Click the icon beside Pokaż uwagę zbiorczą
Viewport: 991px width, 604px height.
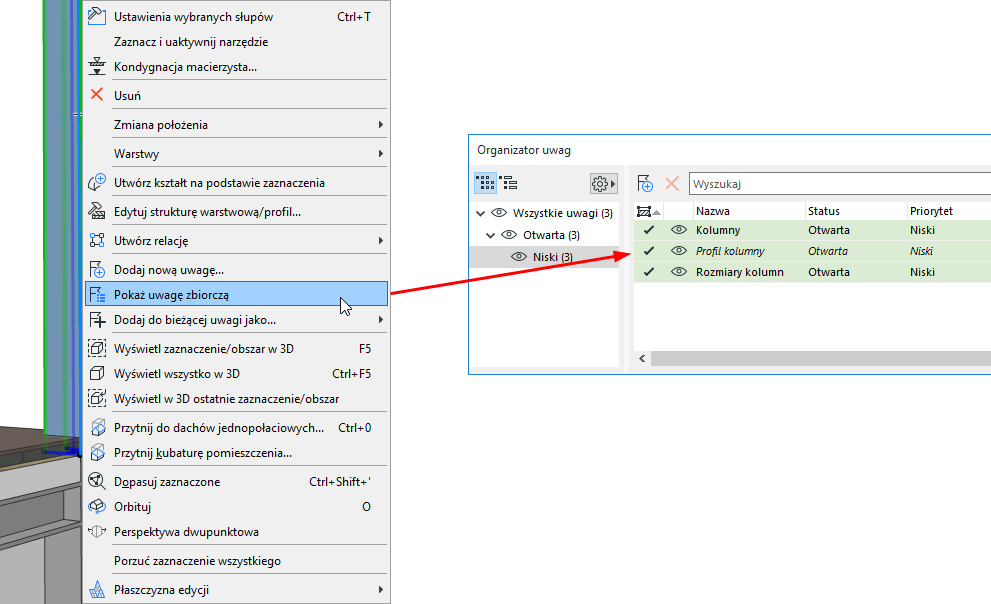[x=97, y=294]
